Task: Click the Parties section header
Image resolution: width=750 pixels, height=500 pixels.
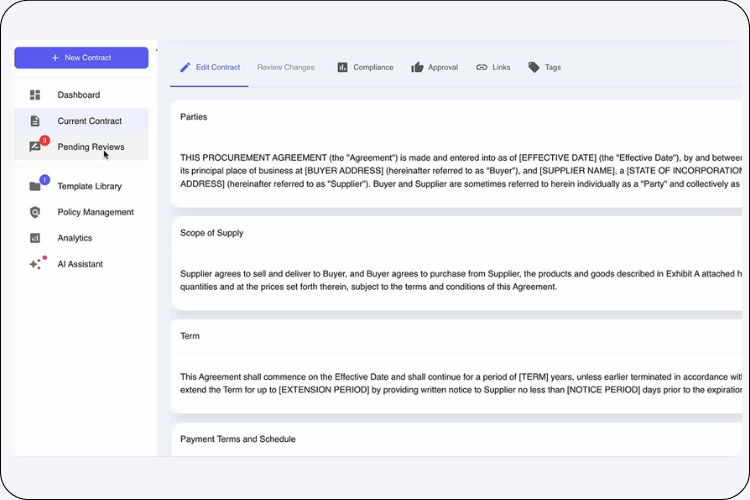Action: pos(194,117)
